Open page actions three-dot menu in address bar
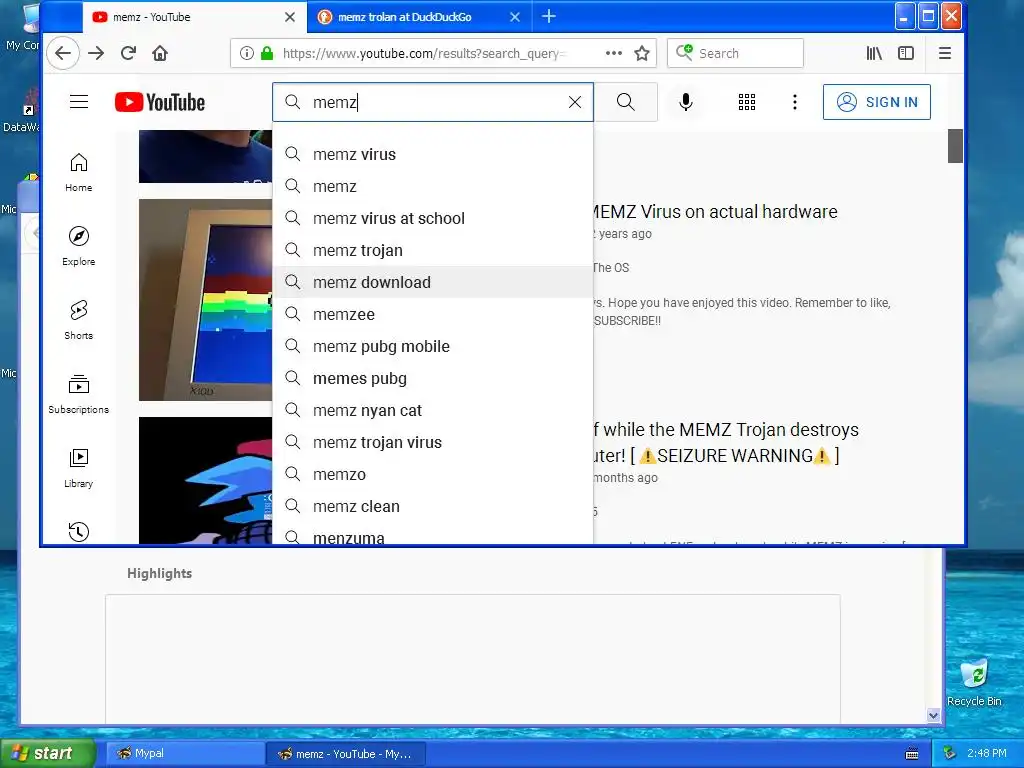This screenshot has height=768, width=1024. [613, 53]
